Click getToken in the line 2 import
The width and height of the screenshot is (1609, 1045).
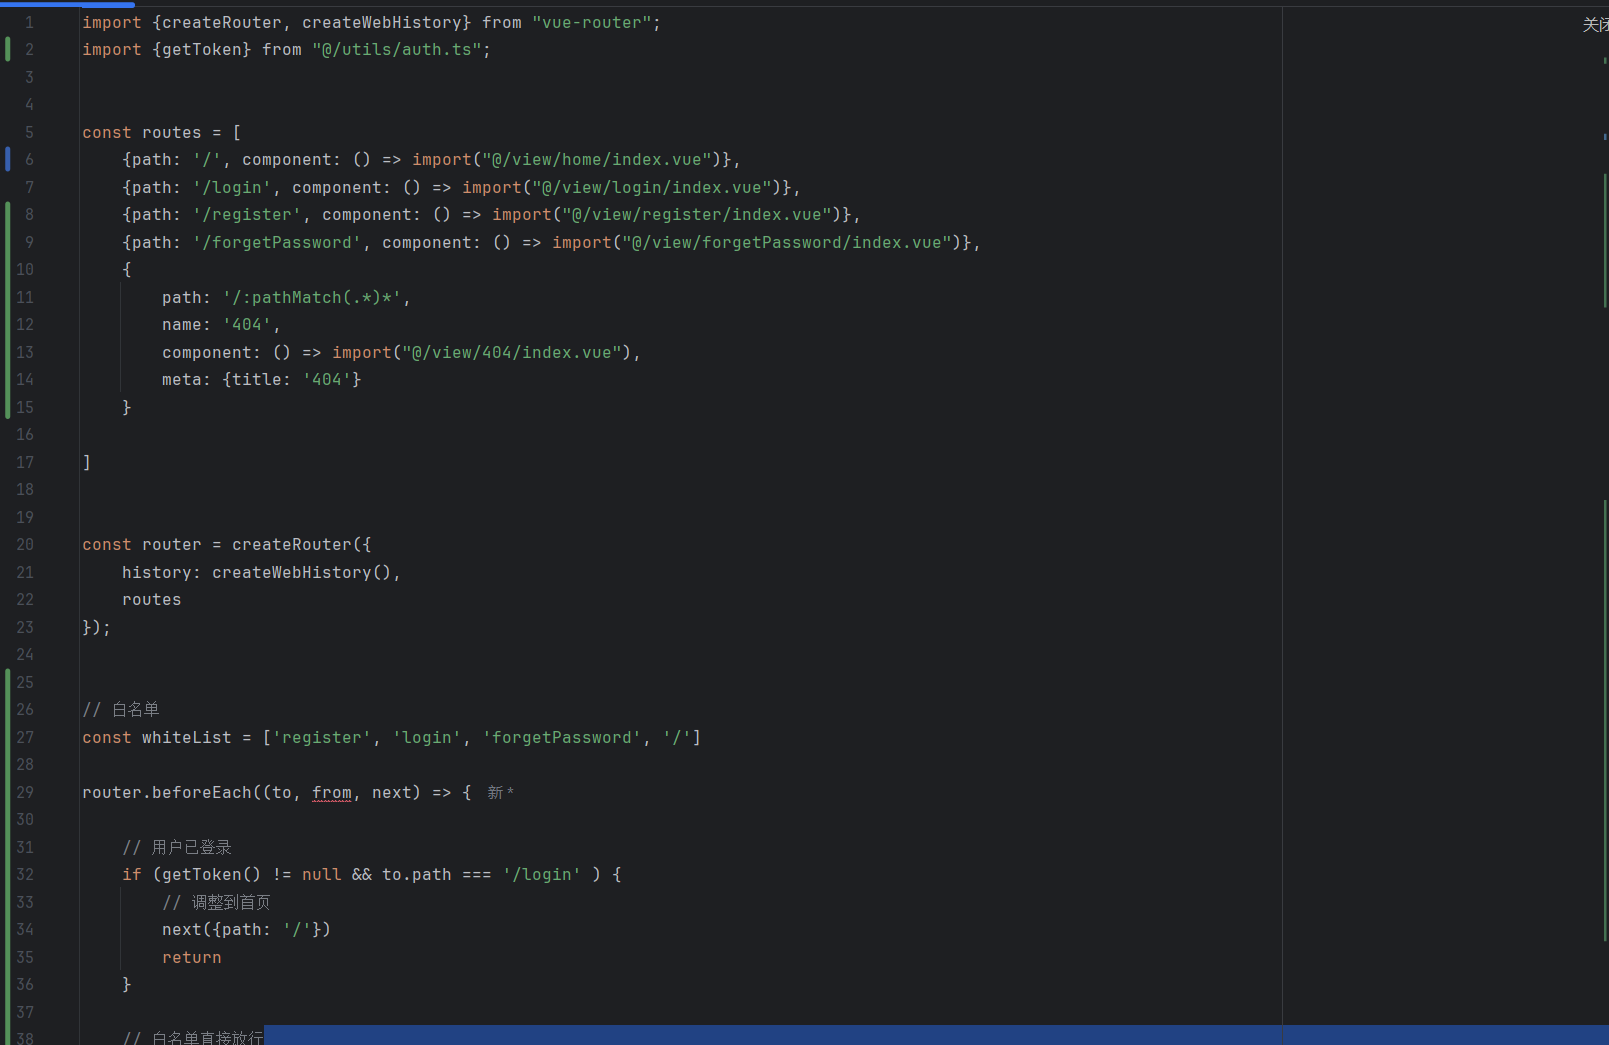pos(202,50)
